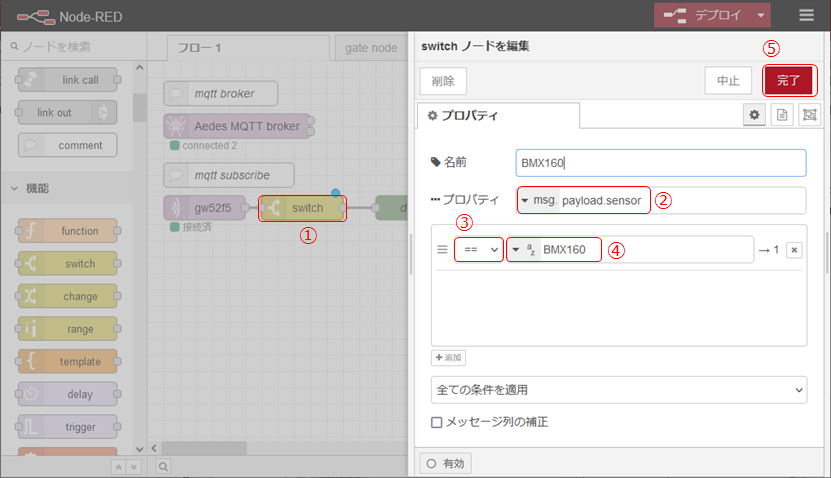Click the 完了 done button
This screenshot has height=478, width=831.
tap(789, 80)
